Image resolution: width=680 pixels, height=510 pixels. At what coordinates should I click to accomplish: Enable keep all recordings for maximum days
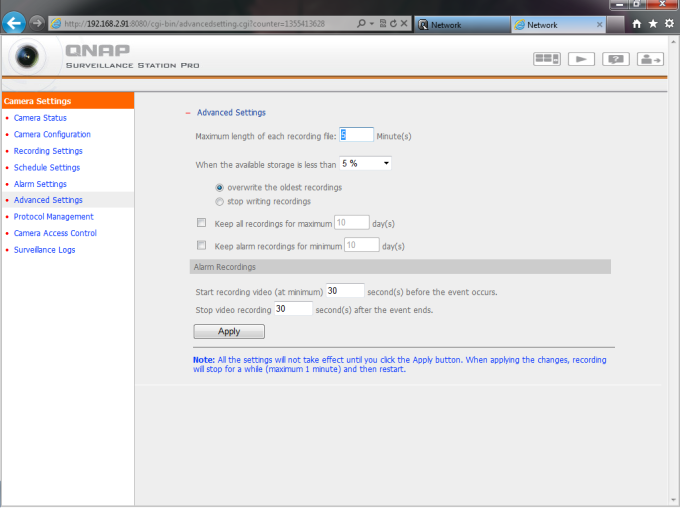coord(201,223)
